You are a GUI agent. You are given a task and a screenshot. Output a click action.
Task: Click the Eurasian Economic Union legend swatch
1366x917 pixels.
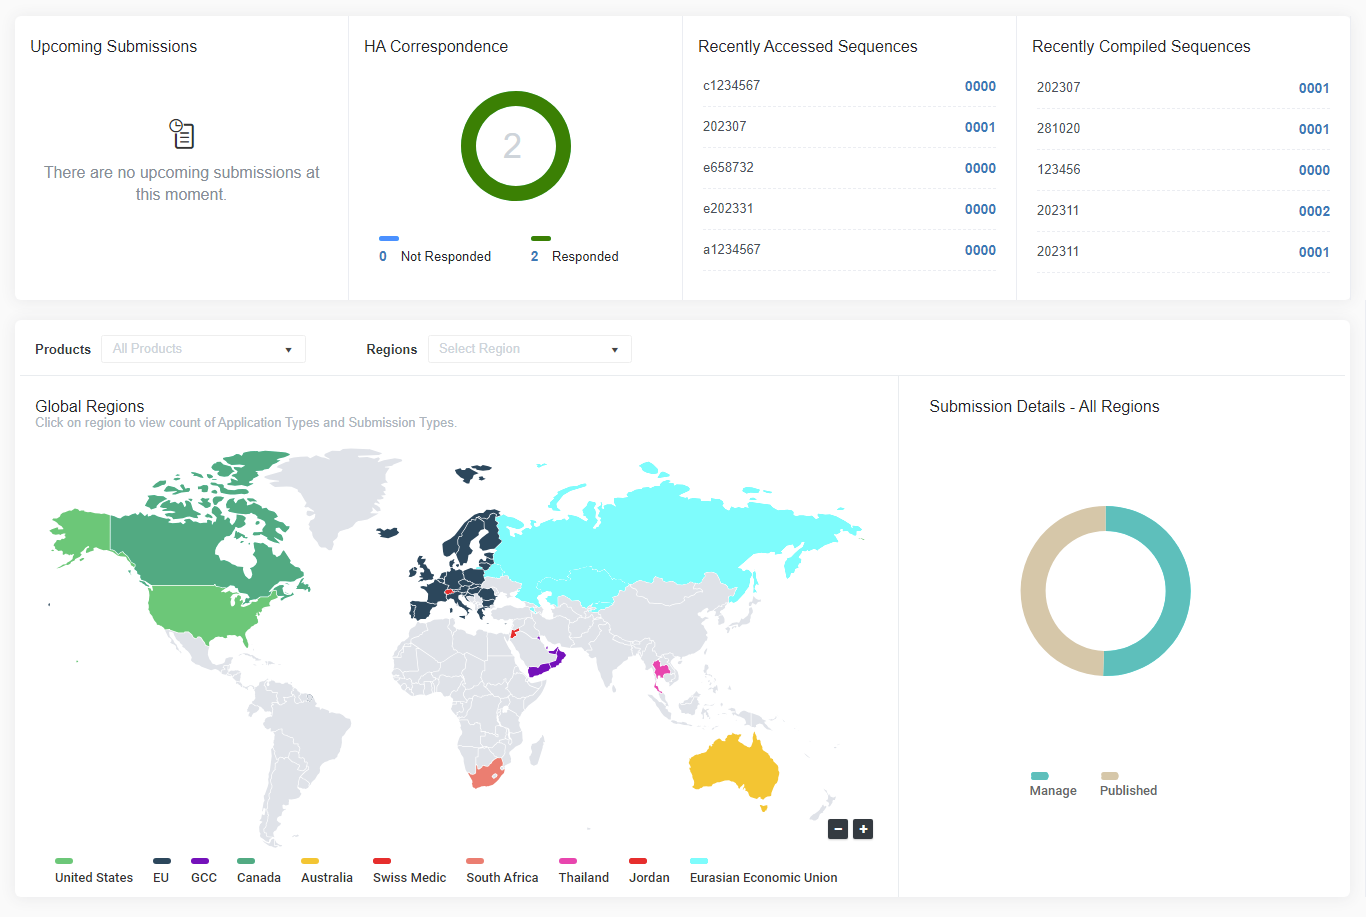click(699, 861)
